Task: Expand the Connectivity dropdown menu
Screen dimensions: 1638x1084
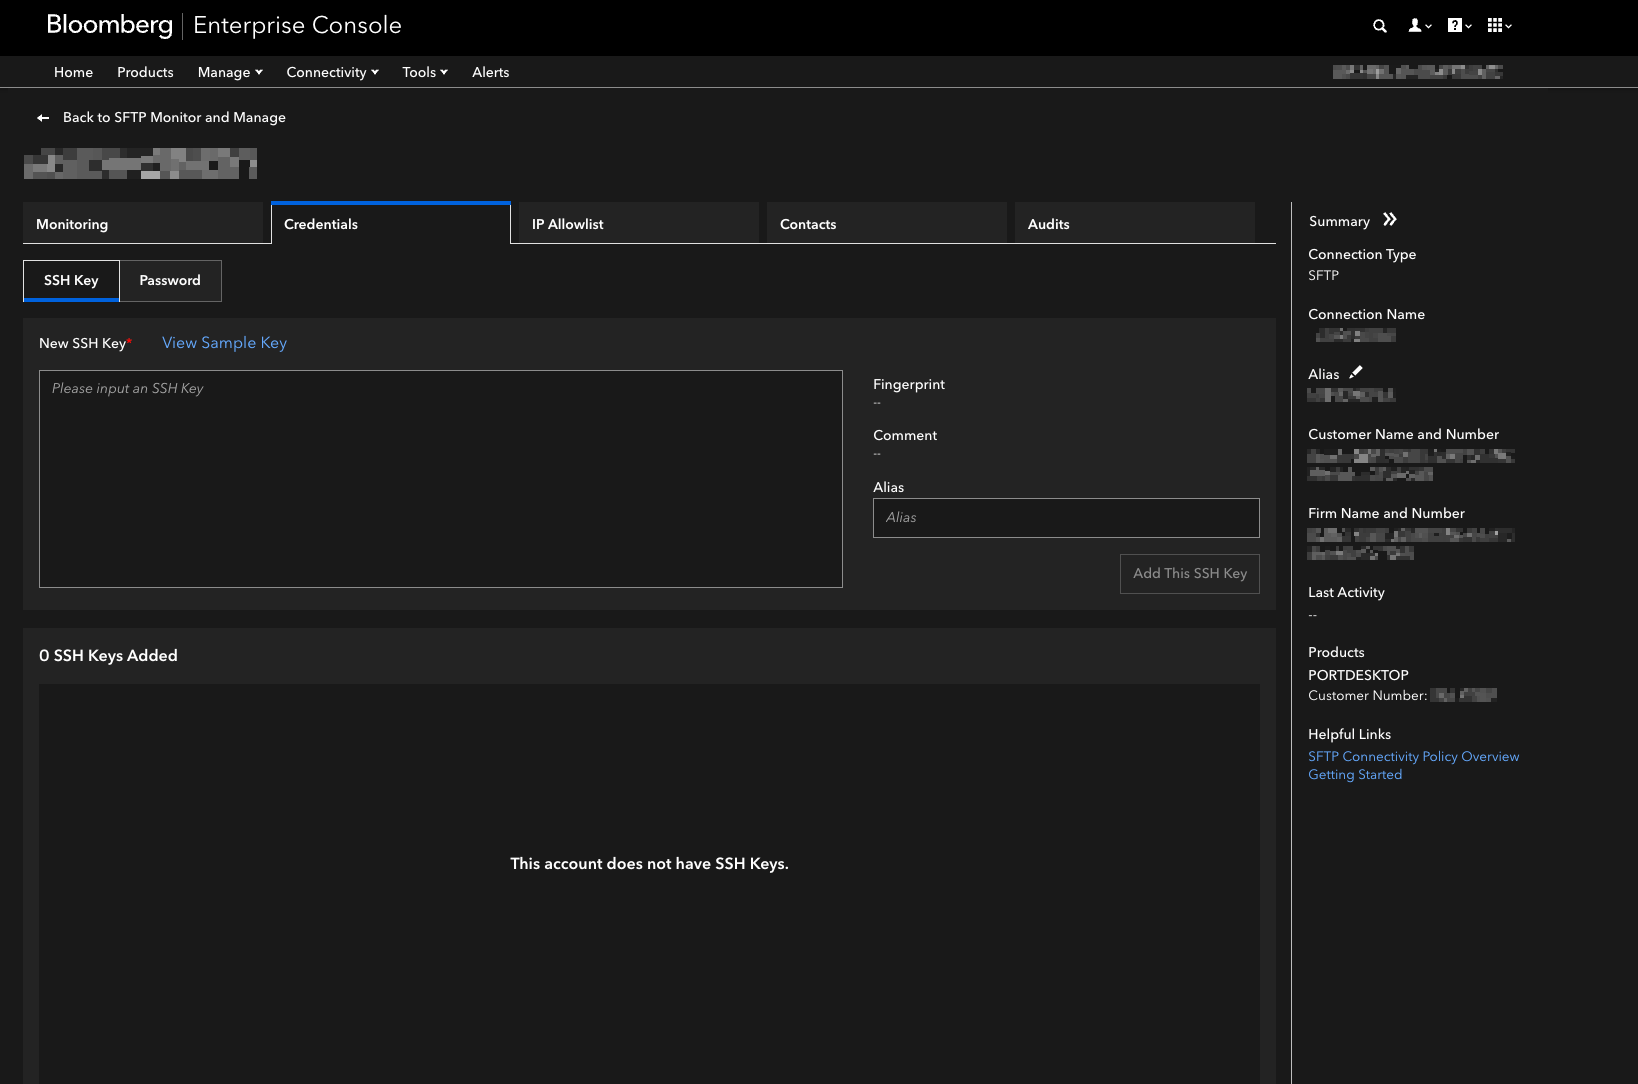Action: [x=332, y=72]
